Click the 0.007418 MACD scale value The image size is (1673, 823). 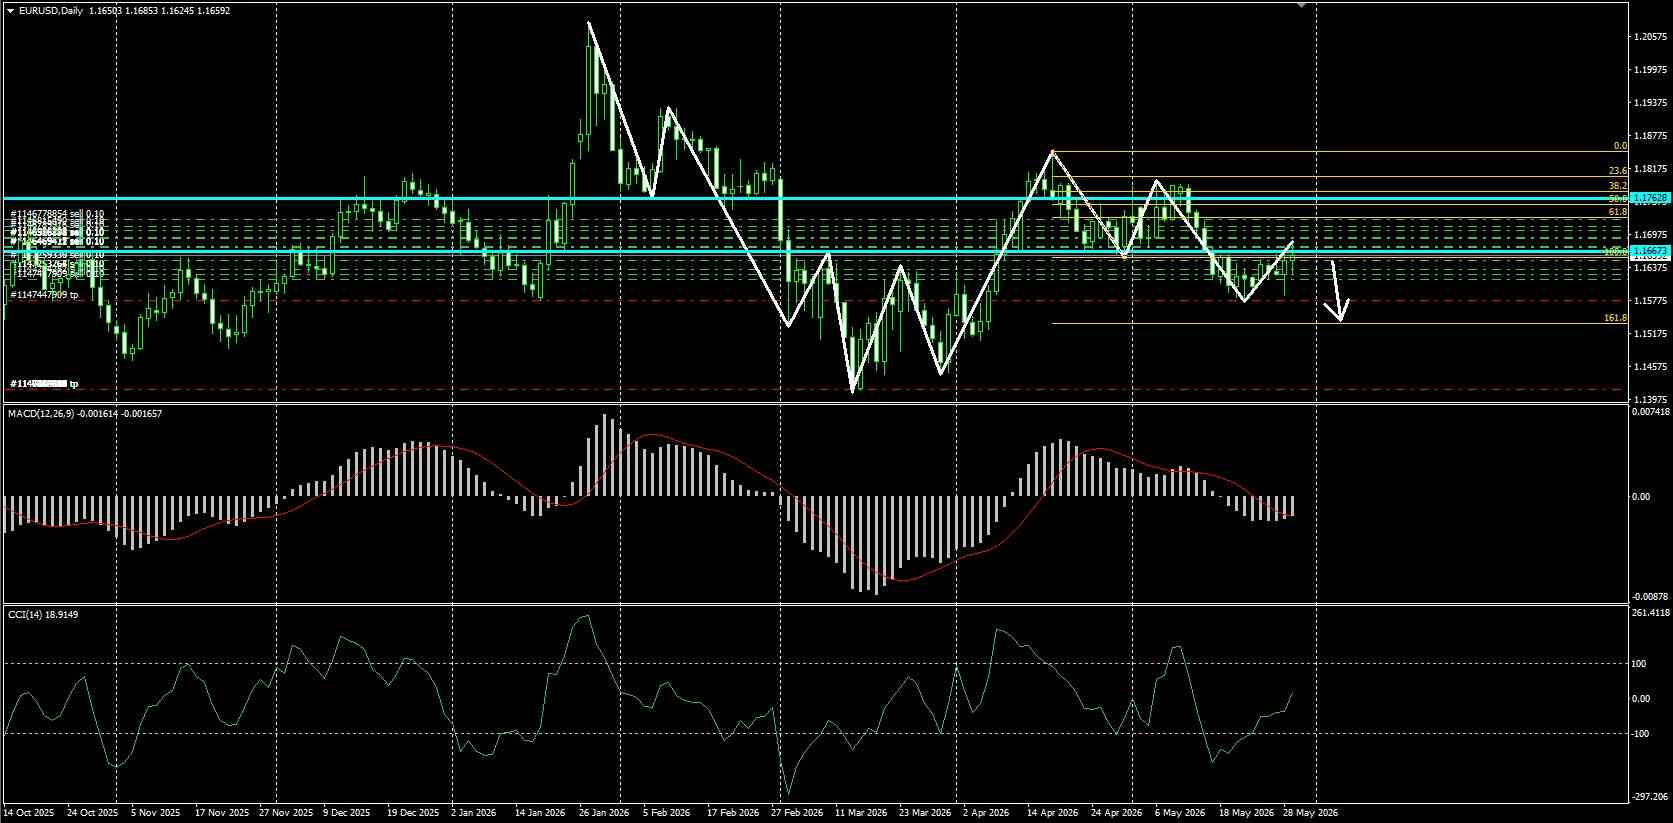coord(1650,411)
